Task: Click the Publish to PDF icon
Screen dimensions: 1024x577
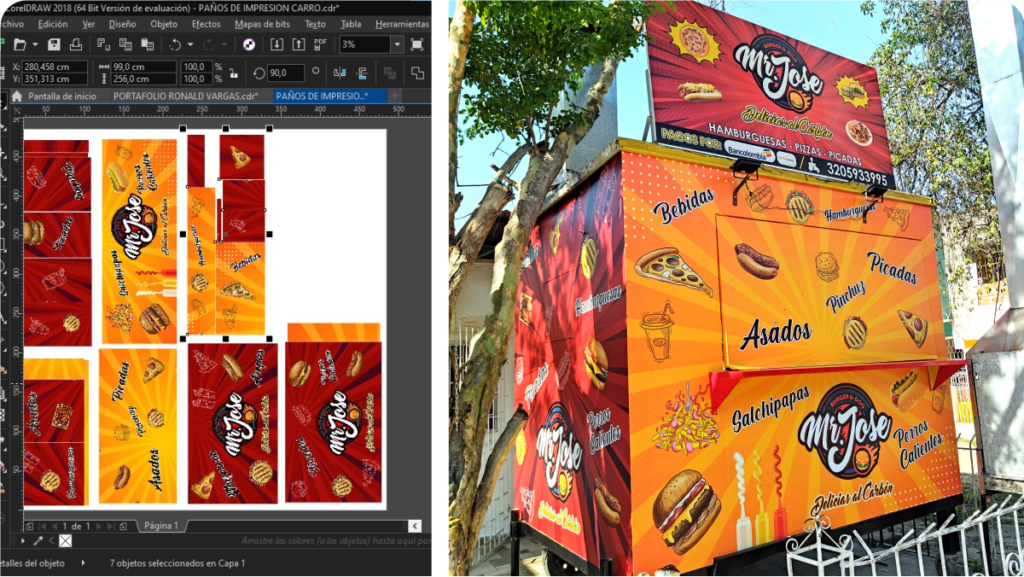Action: (x=320, y=45)
